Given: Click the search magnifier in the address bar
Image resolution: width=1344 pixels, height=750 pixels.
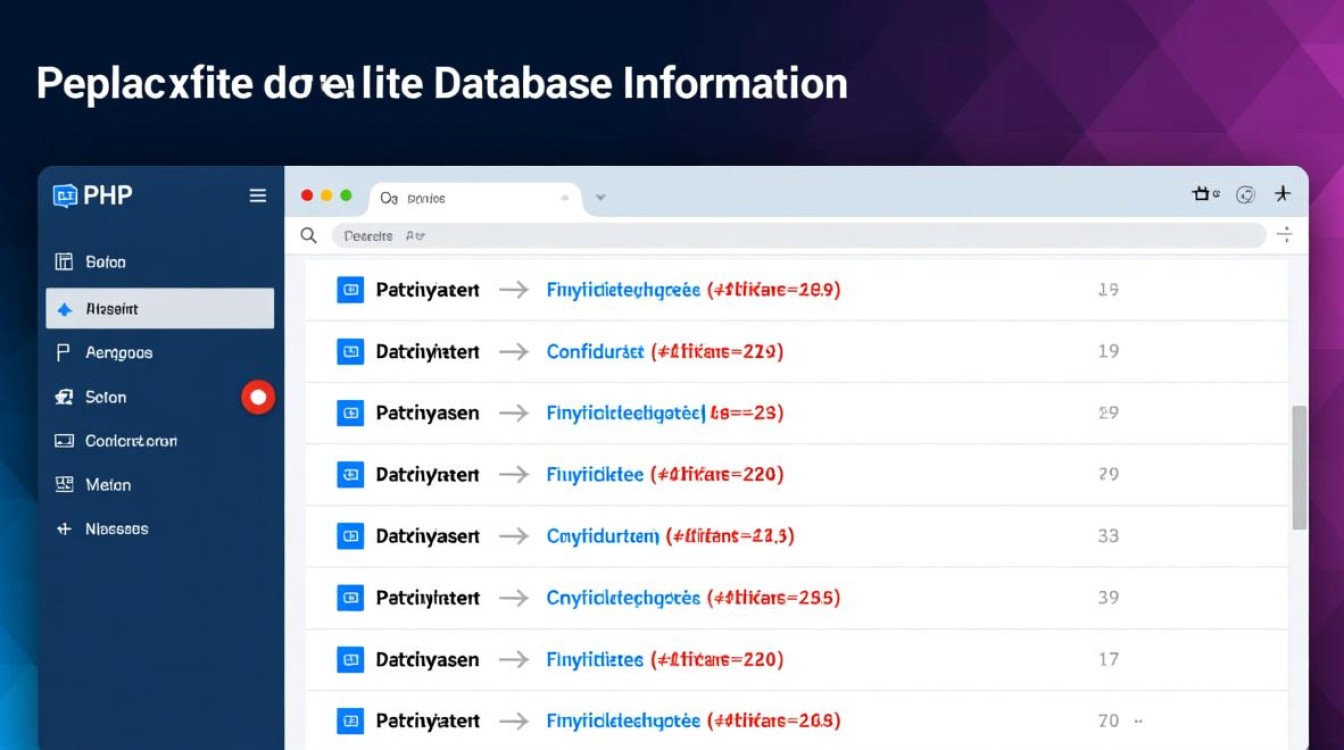Looking at the screenshot, I should pyautogui.click(x=308, y=235).
